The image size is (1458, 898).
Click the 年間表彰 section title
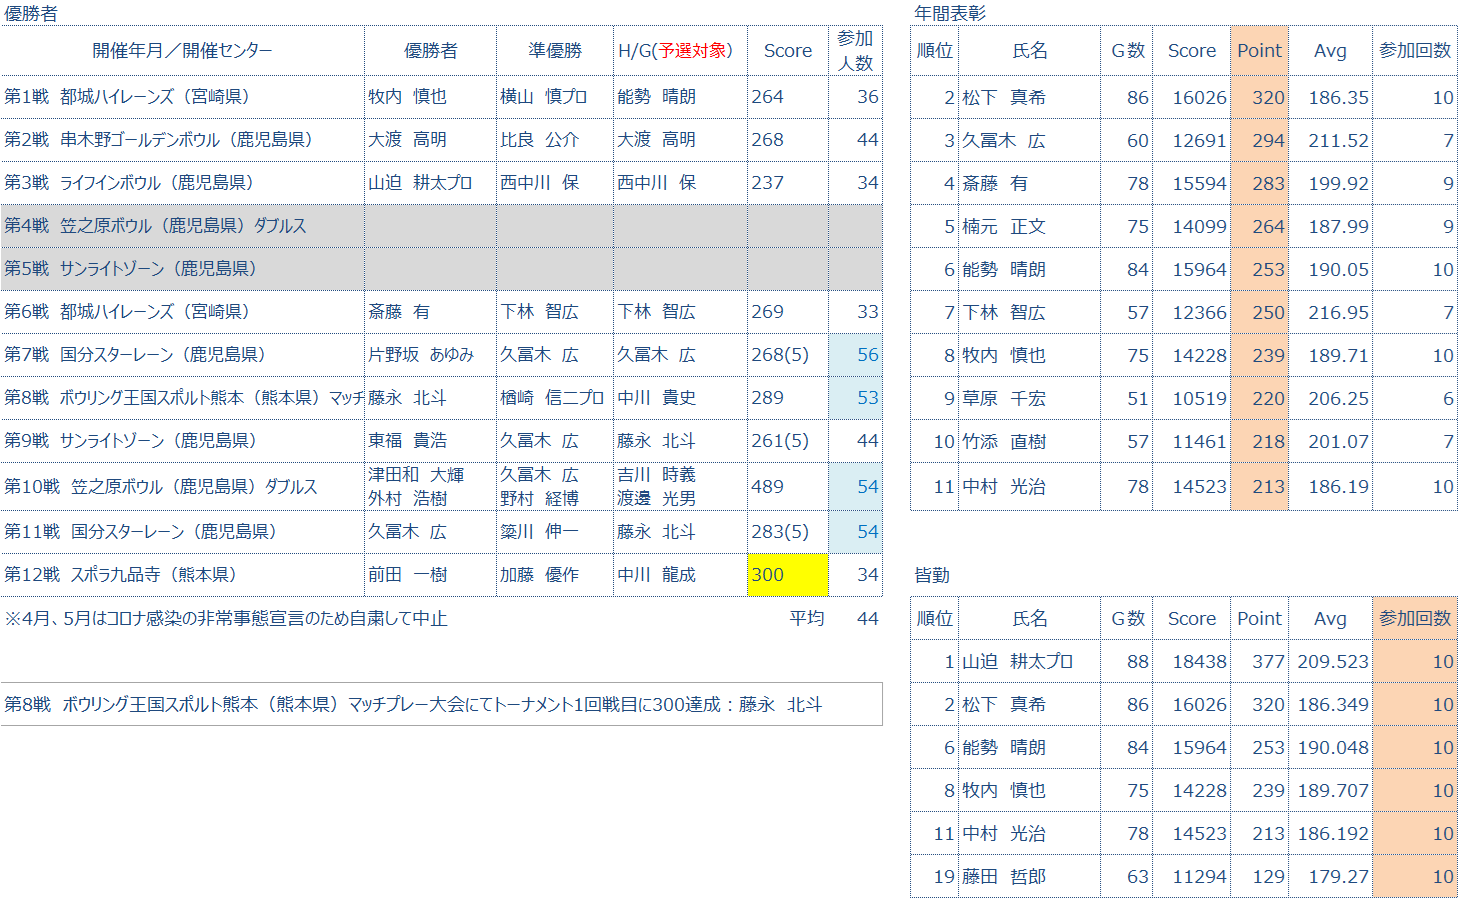pyautogui.click(x=950, y=14)
